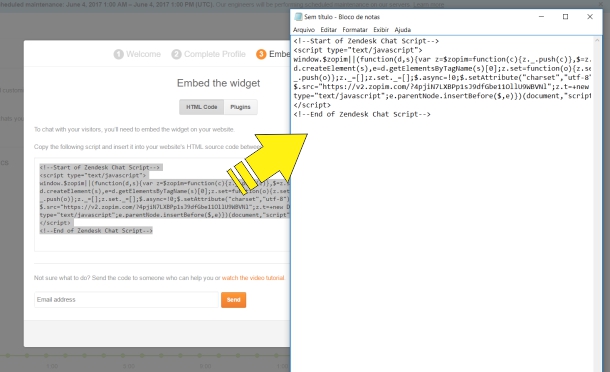Open the watch the video tutorial link

click(253, 278)
